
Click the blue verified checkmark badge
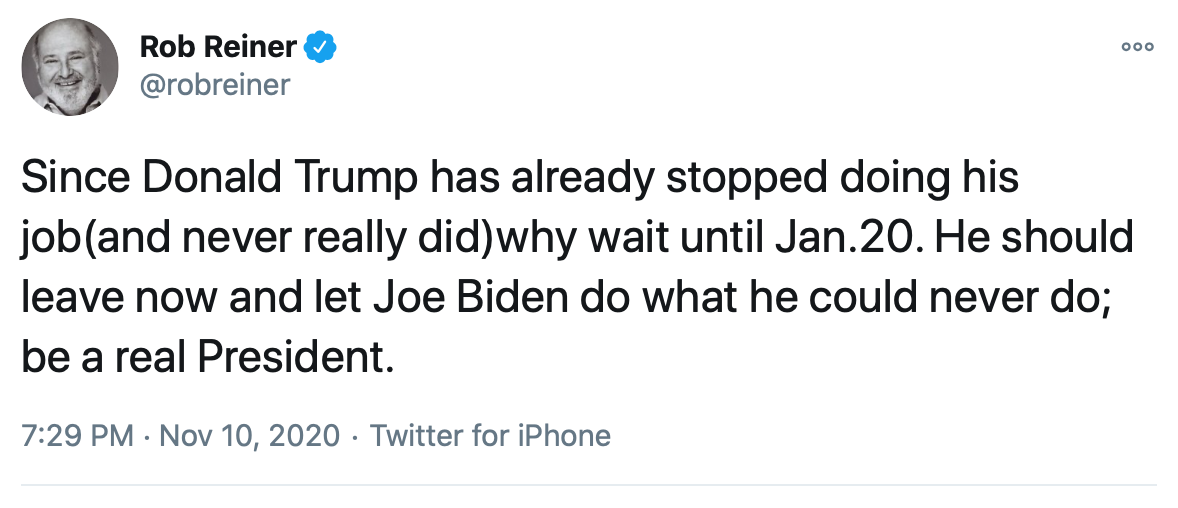(x=321, y=46)
